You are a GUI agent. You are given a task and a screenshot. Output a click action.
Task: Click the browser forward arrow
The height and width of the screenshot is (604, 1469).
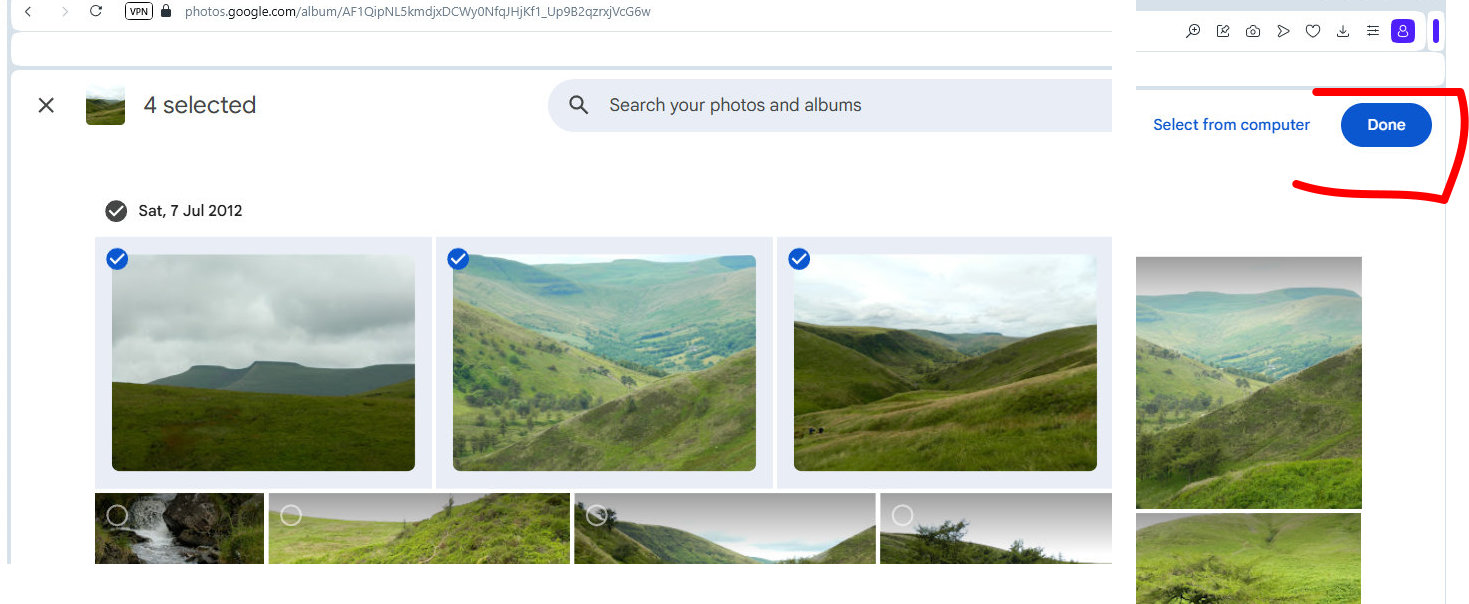click(64, 11)
